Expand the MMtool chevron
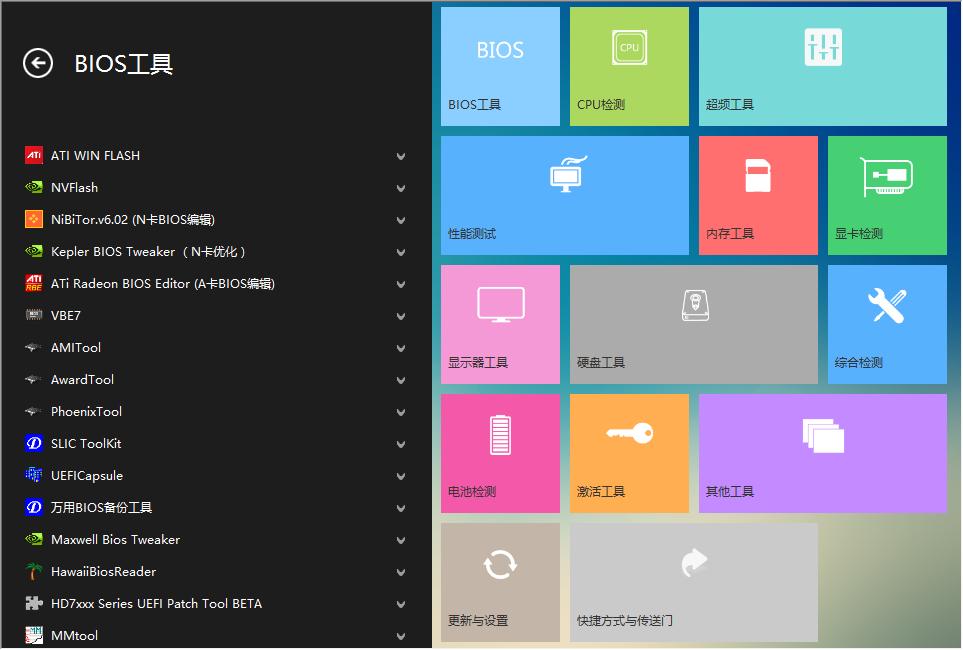963x650 pixels. coord(400,636)
